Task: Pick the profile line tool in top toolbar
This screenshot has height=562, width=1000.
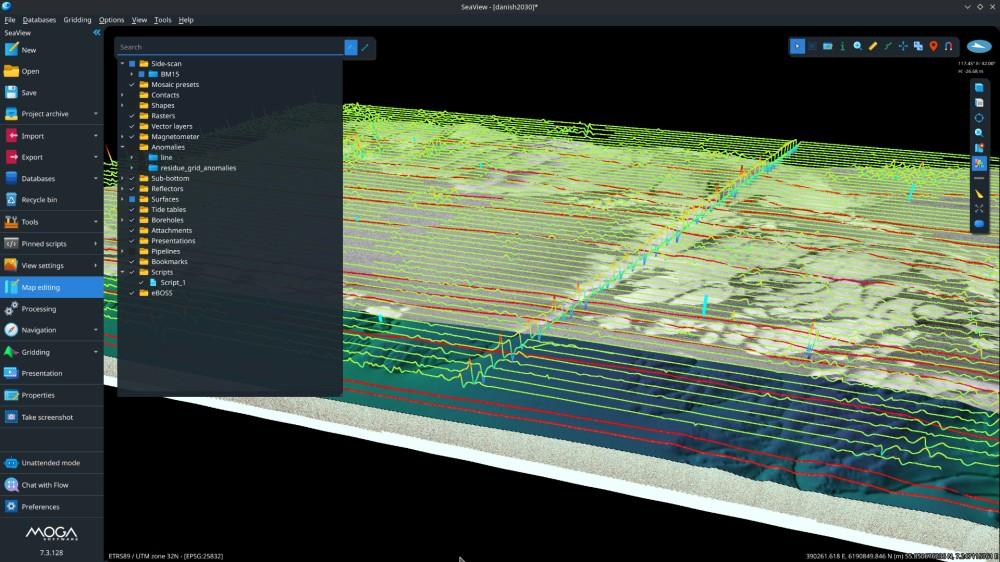Action: tap(888, 46)
